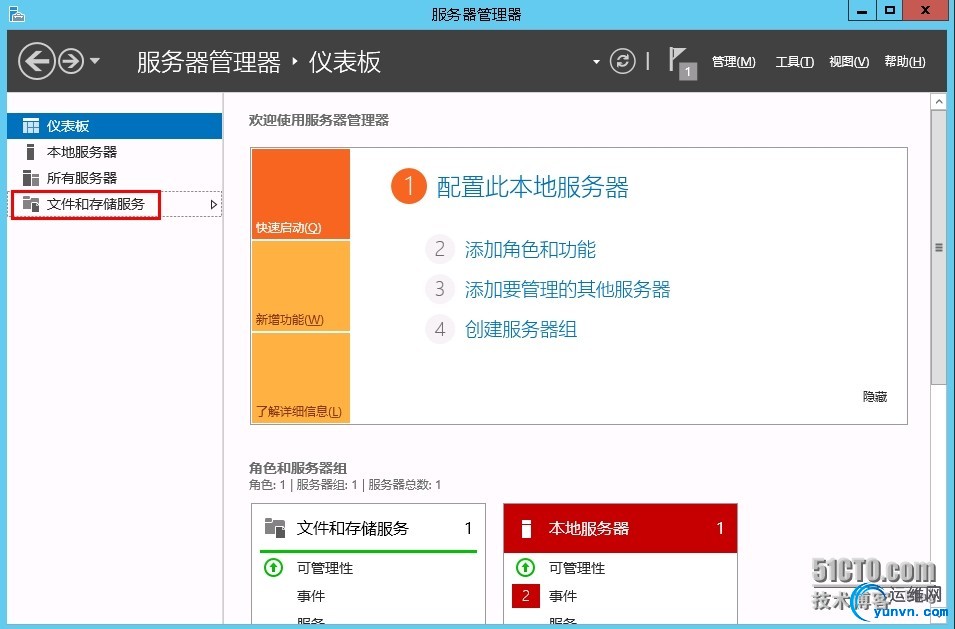Viewport: 955px width, 629px height.
Task: Refresh the Server Manager dashboard
Action: click(x=622, y=61)
